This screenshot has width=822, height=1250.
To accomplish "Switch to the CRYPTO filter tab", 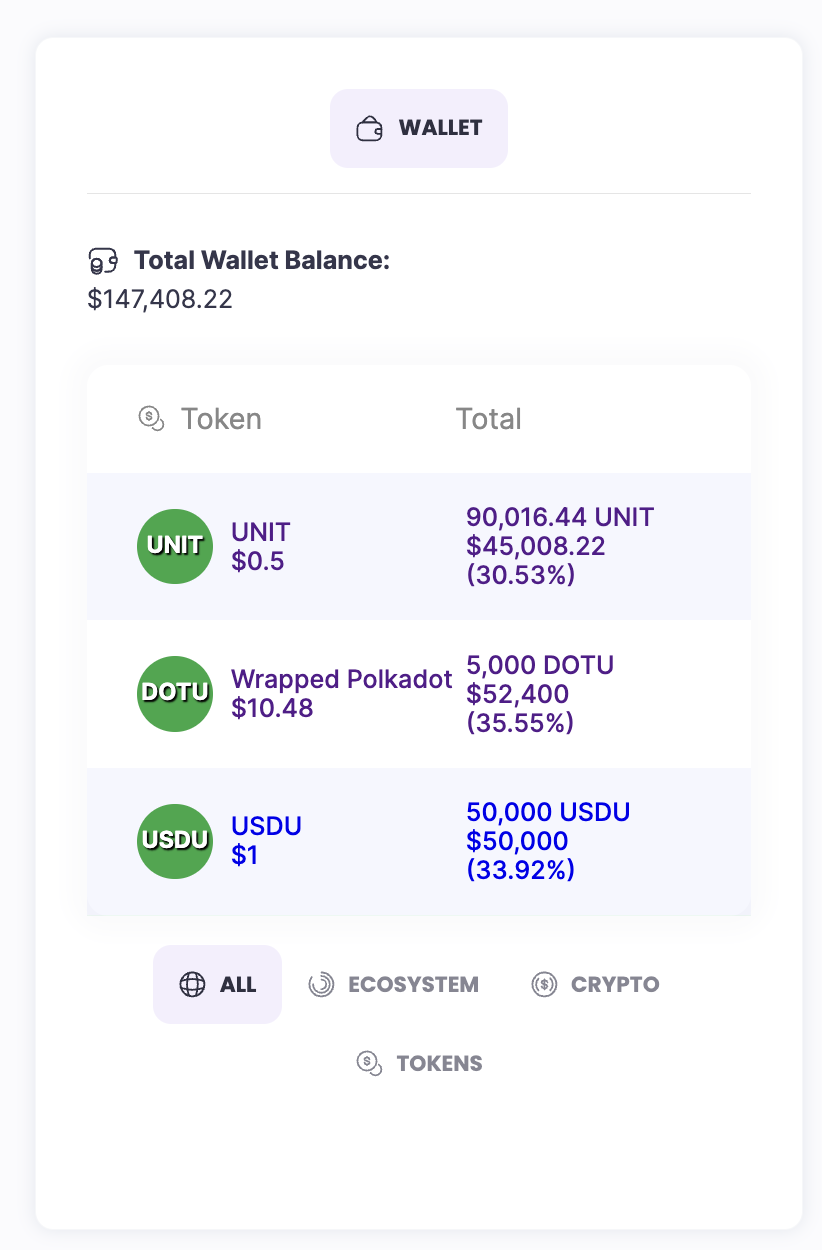I will click(595, 984).
